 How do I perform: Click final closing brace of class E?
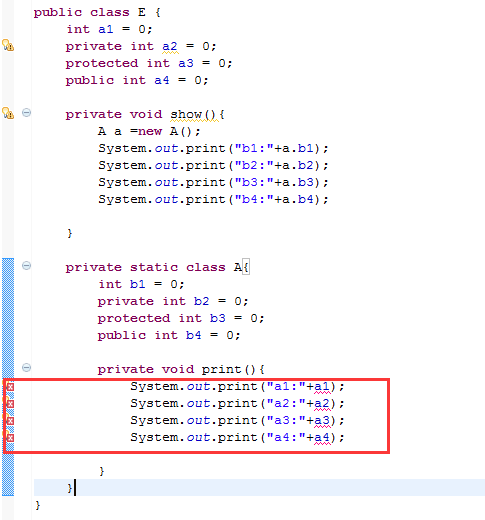37,505
